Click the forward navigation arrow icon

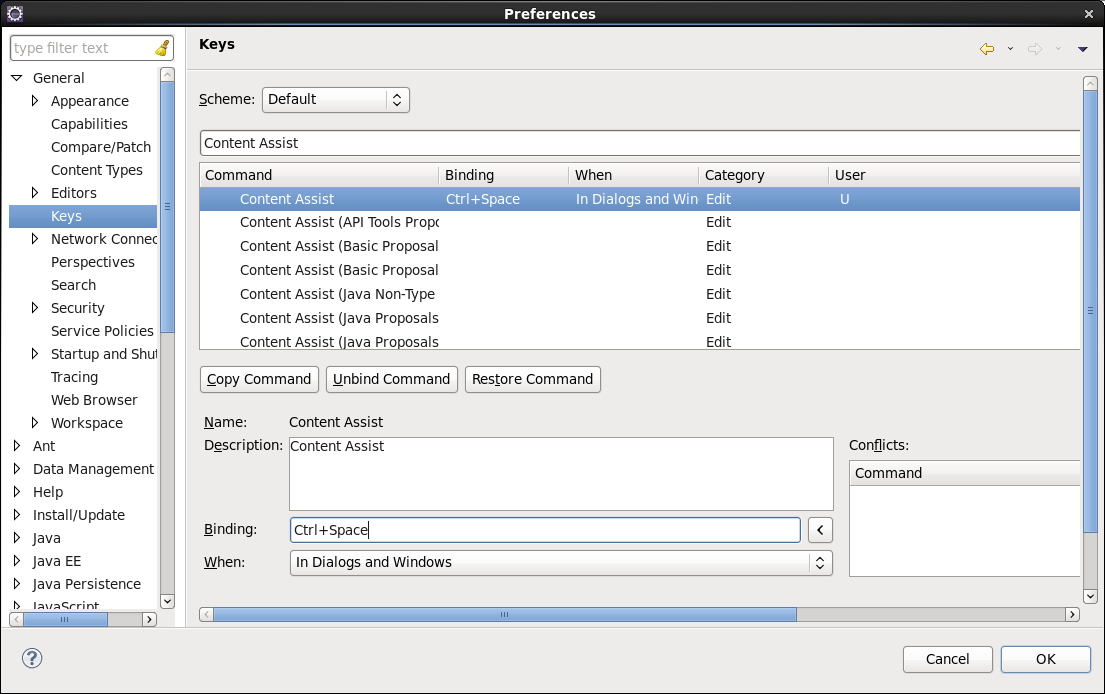tap(1035, 49)
